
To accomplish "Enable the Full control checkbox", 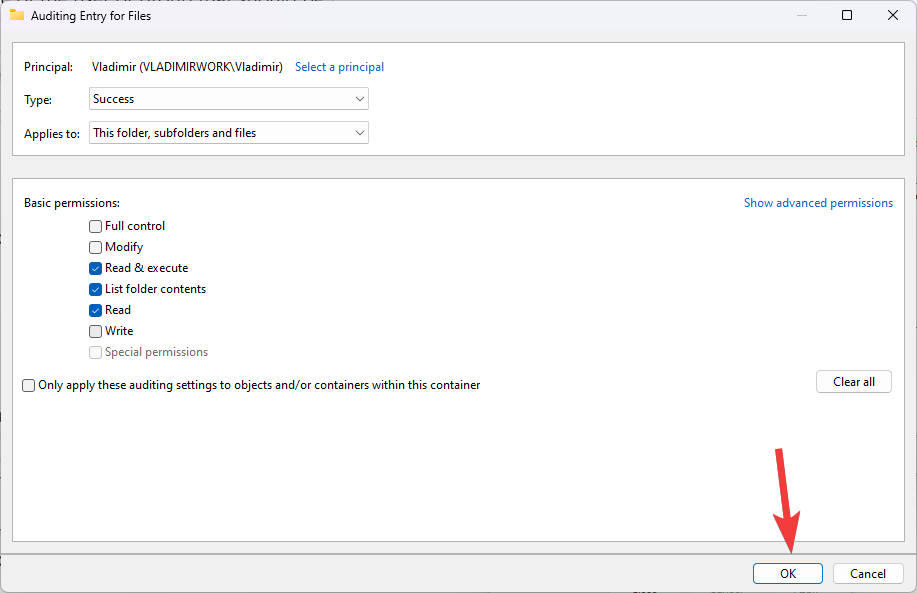I will coord(96,226).
